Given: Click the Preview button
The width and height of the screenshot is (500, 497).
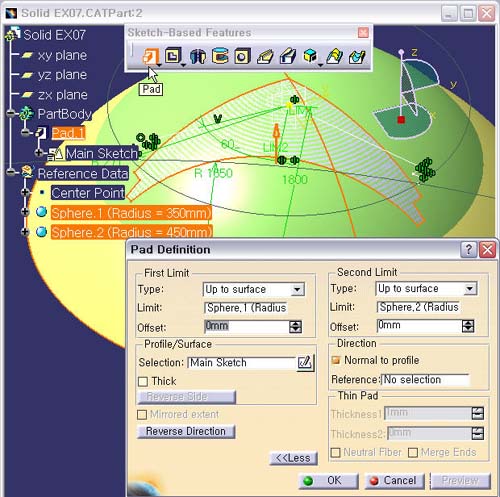Looking at the screenshot, I should (x=460, y=481).
